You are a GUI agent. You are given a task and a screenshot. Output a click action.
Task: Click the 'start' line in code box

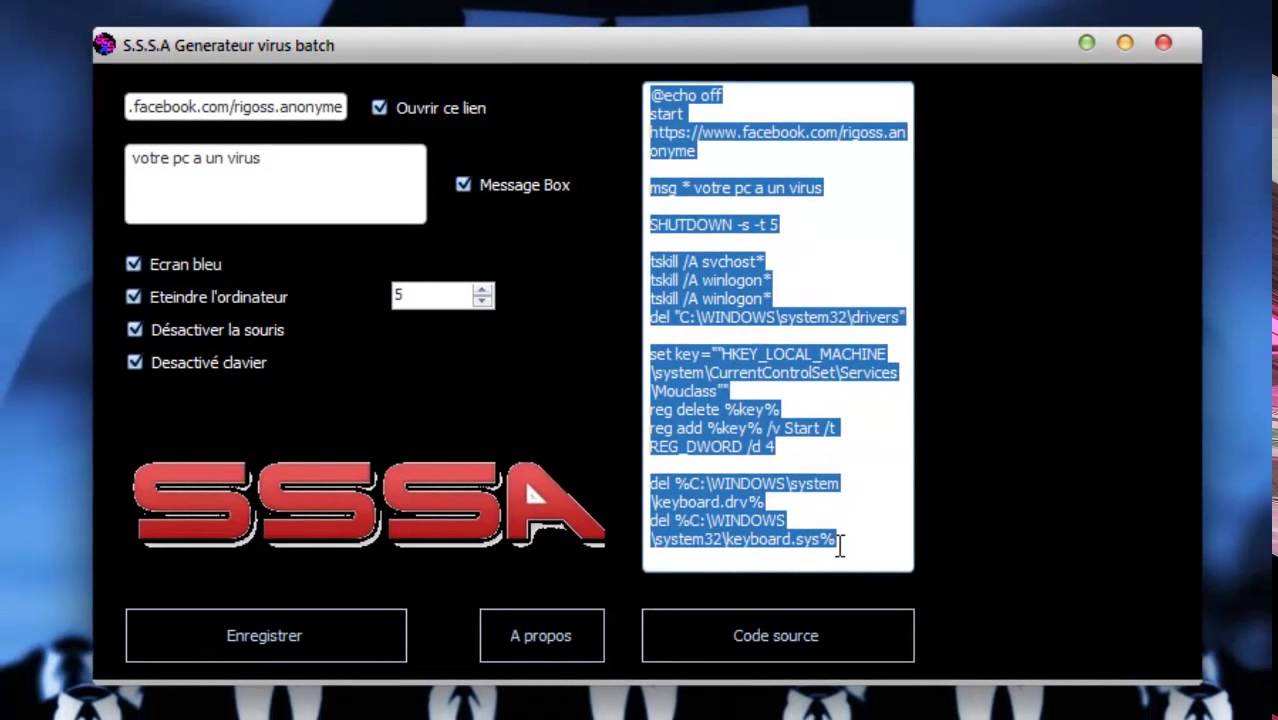click(x=667, y=114)
